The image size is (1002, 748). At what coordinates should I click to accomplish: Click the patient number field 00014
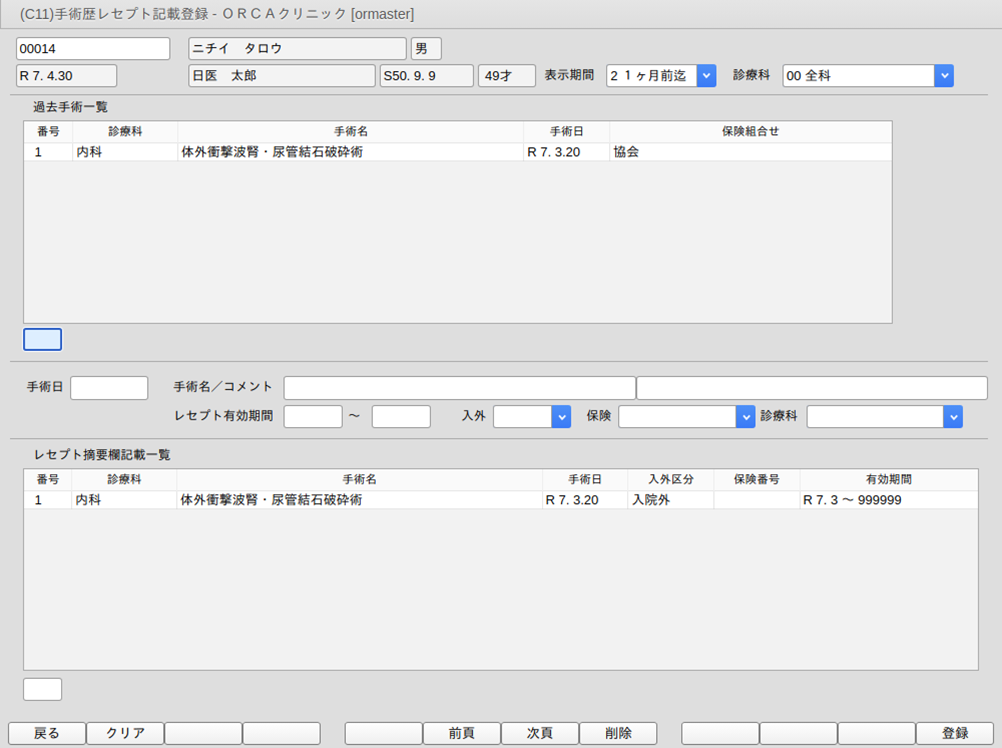pos(93,49)
